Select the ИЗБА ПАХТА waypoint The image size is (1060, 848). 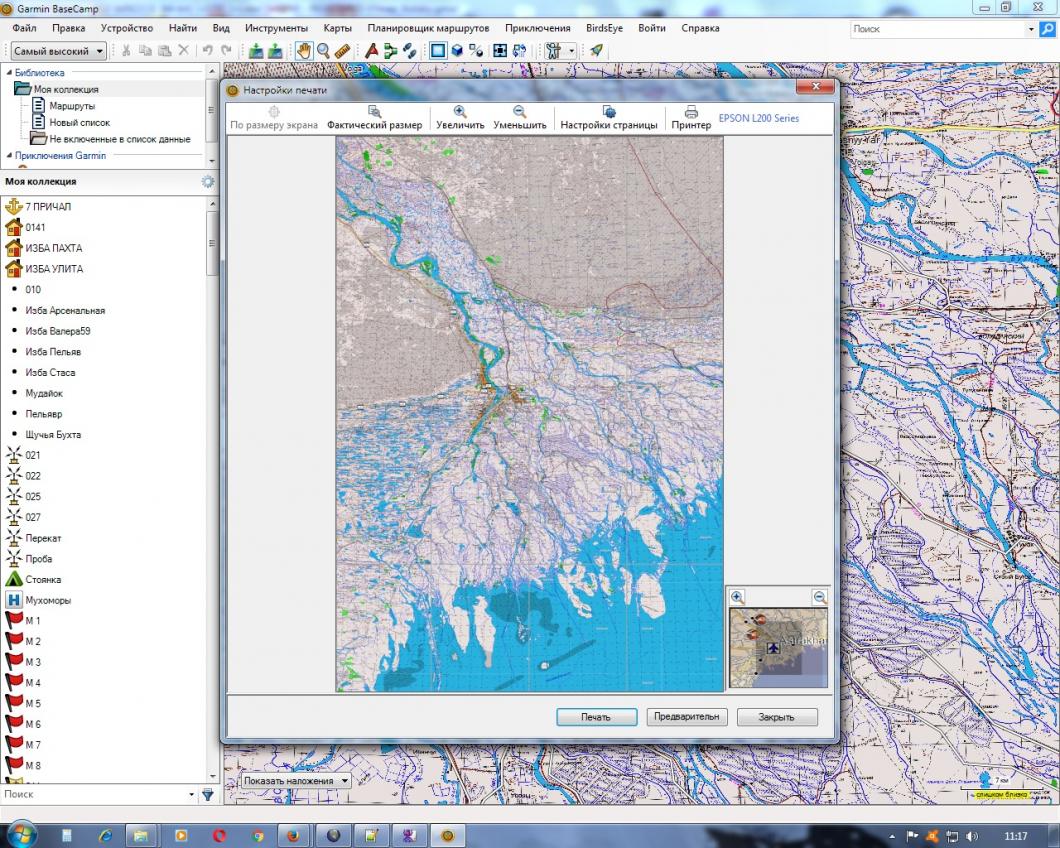pos(54,248)
